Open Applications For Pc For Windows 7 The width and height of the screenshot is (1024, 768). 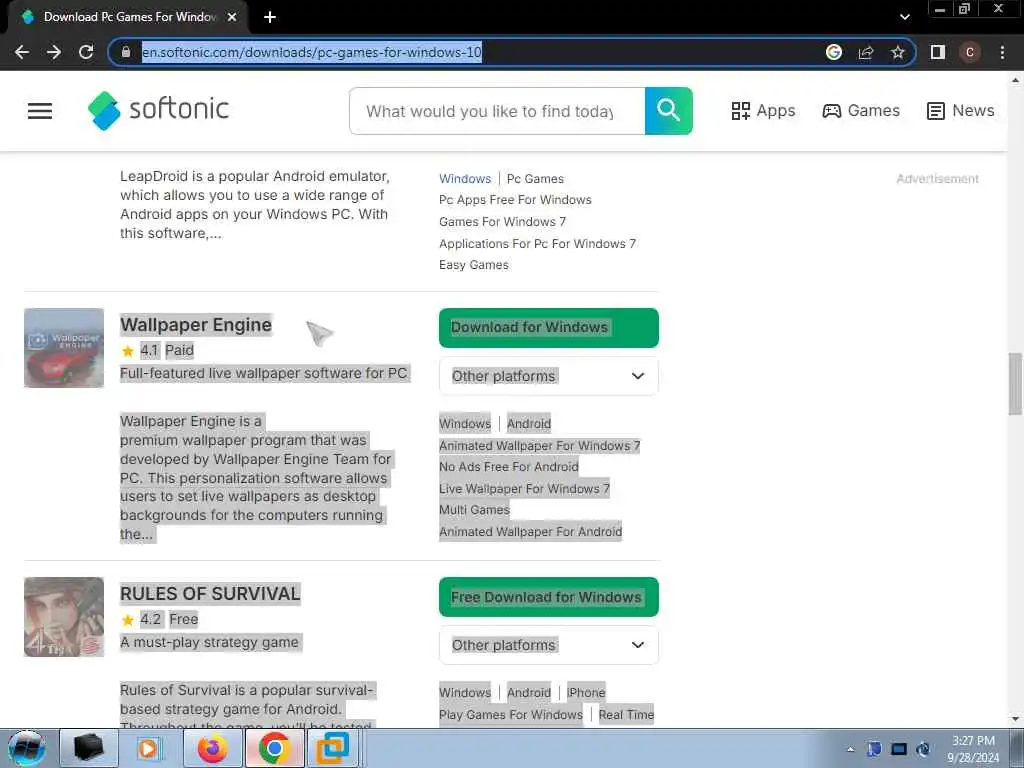(x=537, y=244)
